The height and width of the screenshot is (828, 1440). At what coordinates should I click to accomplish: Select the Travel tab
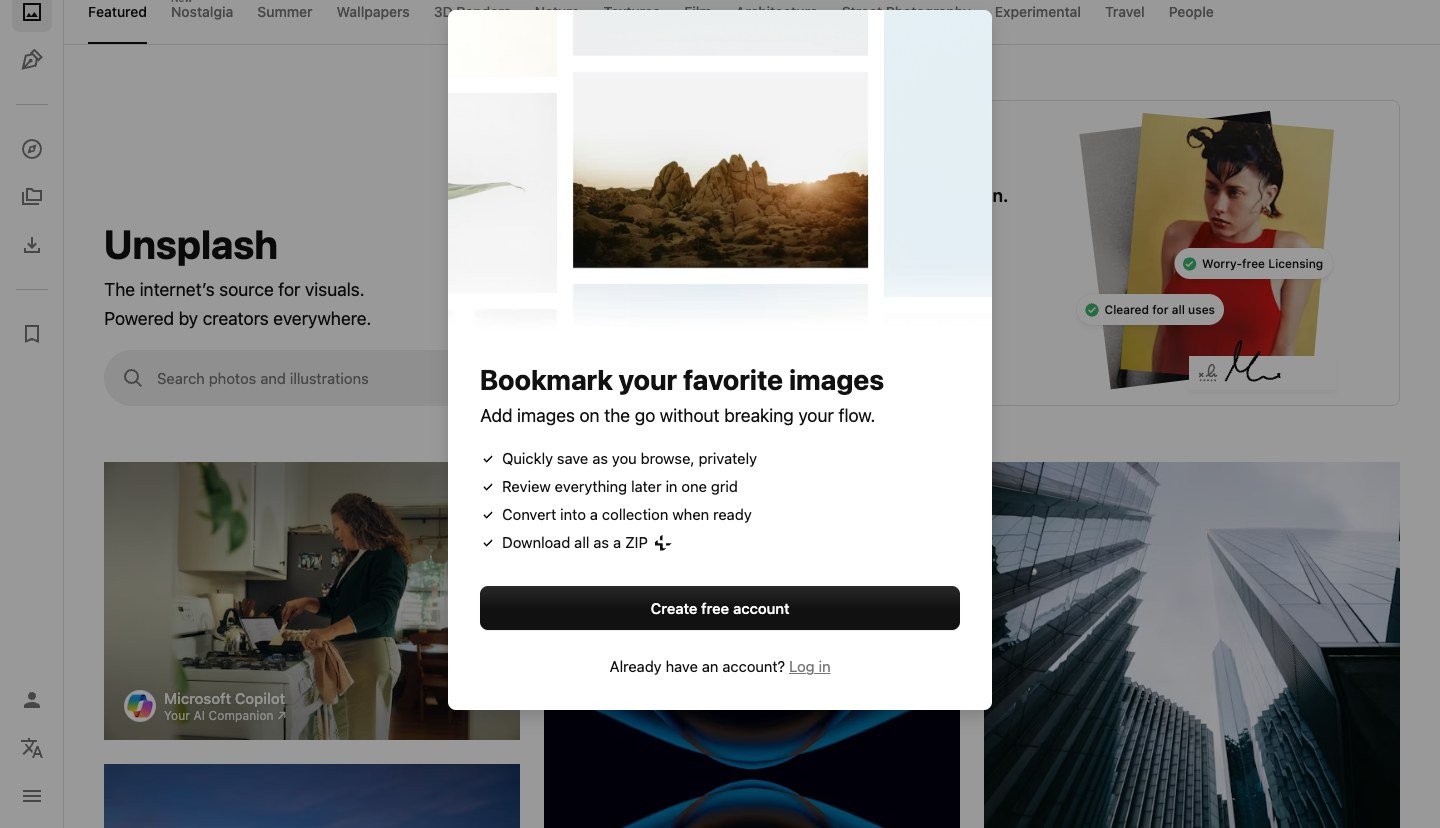[1125, 13]
